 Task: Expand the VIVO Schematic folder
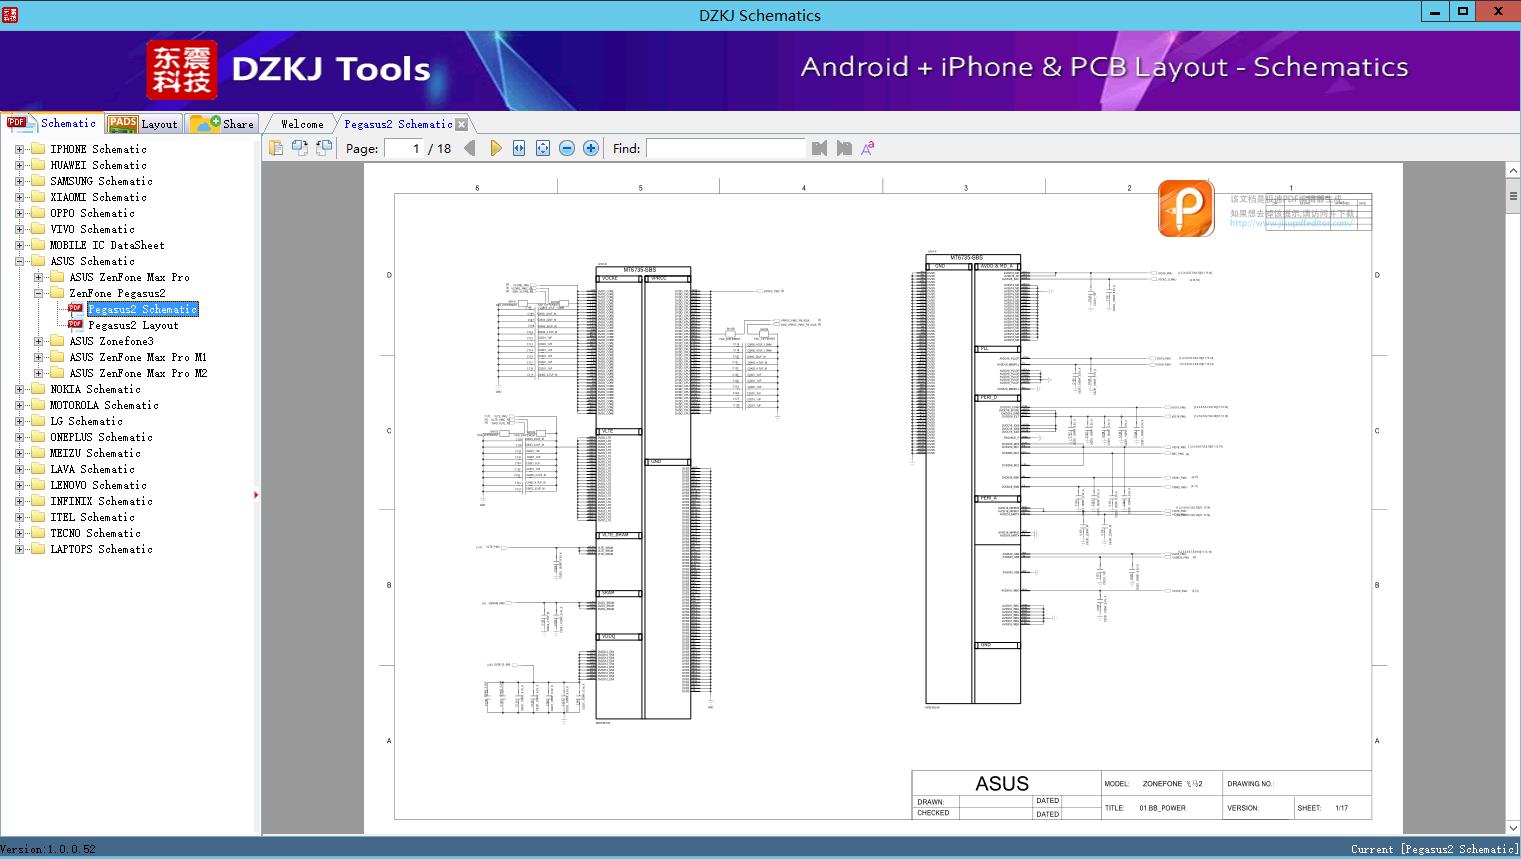19,229
